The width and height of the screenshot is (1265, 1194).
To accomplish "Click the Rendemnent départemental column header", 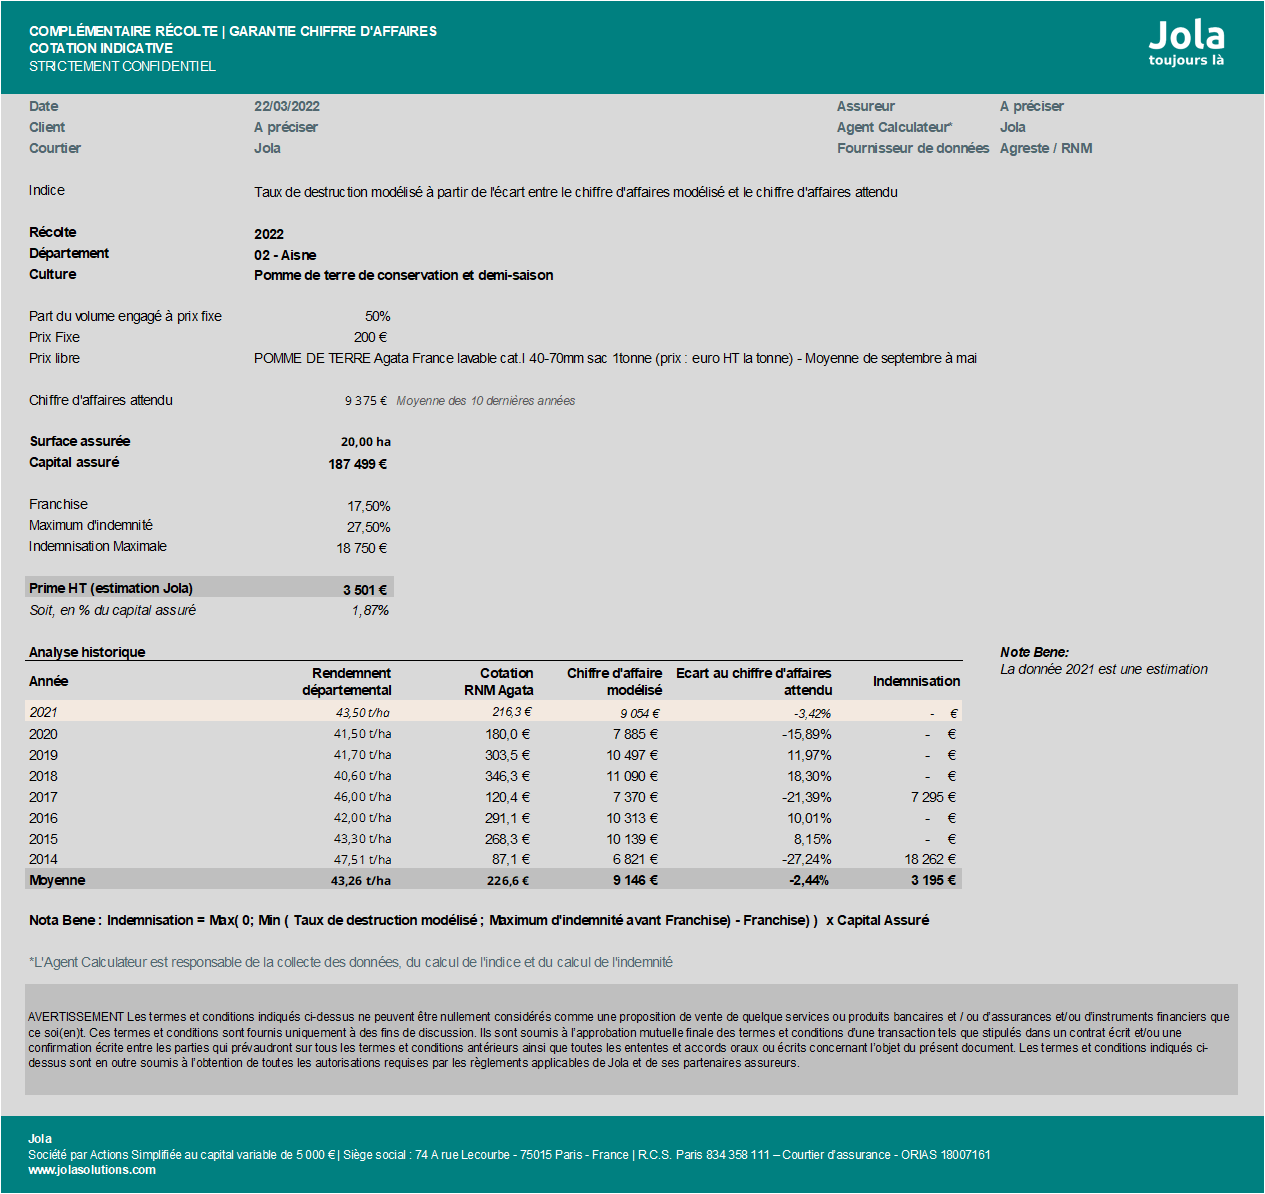I will pos(347,682).
